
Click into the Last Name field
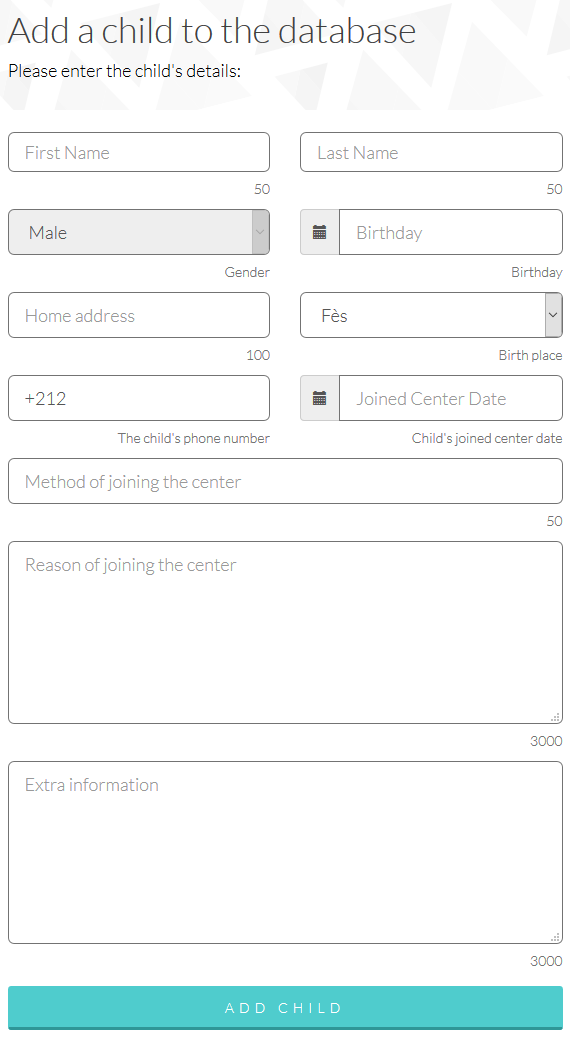(431, 152)
